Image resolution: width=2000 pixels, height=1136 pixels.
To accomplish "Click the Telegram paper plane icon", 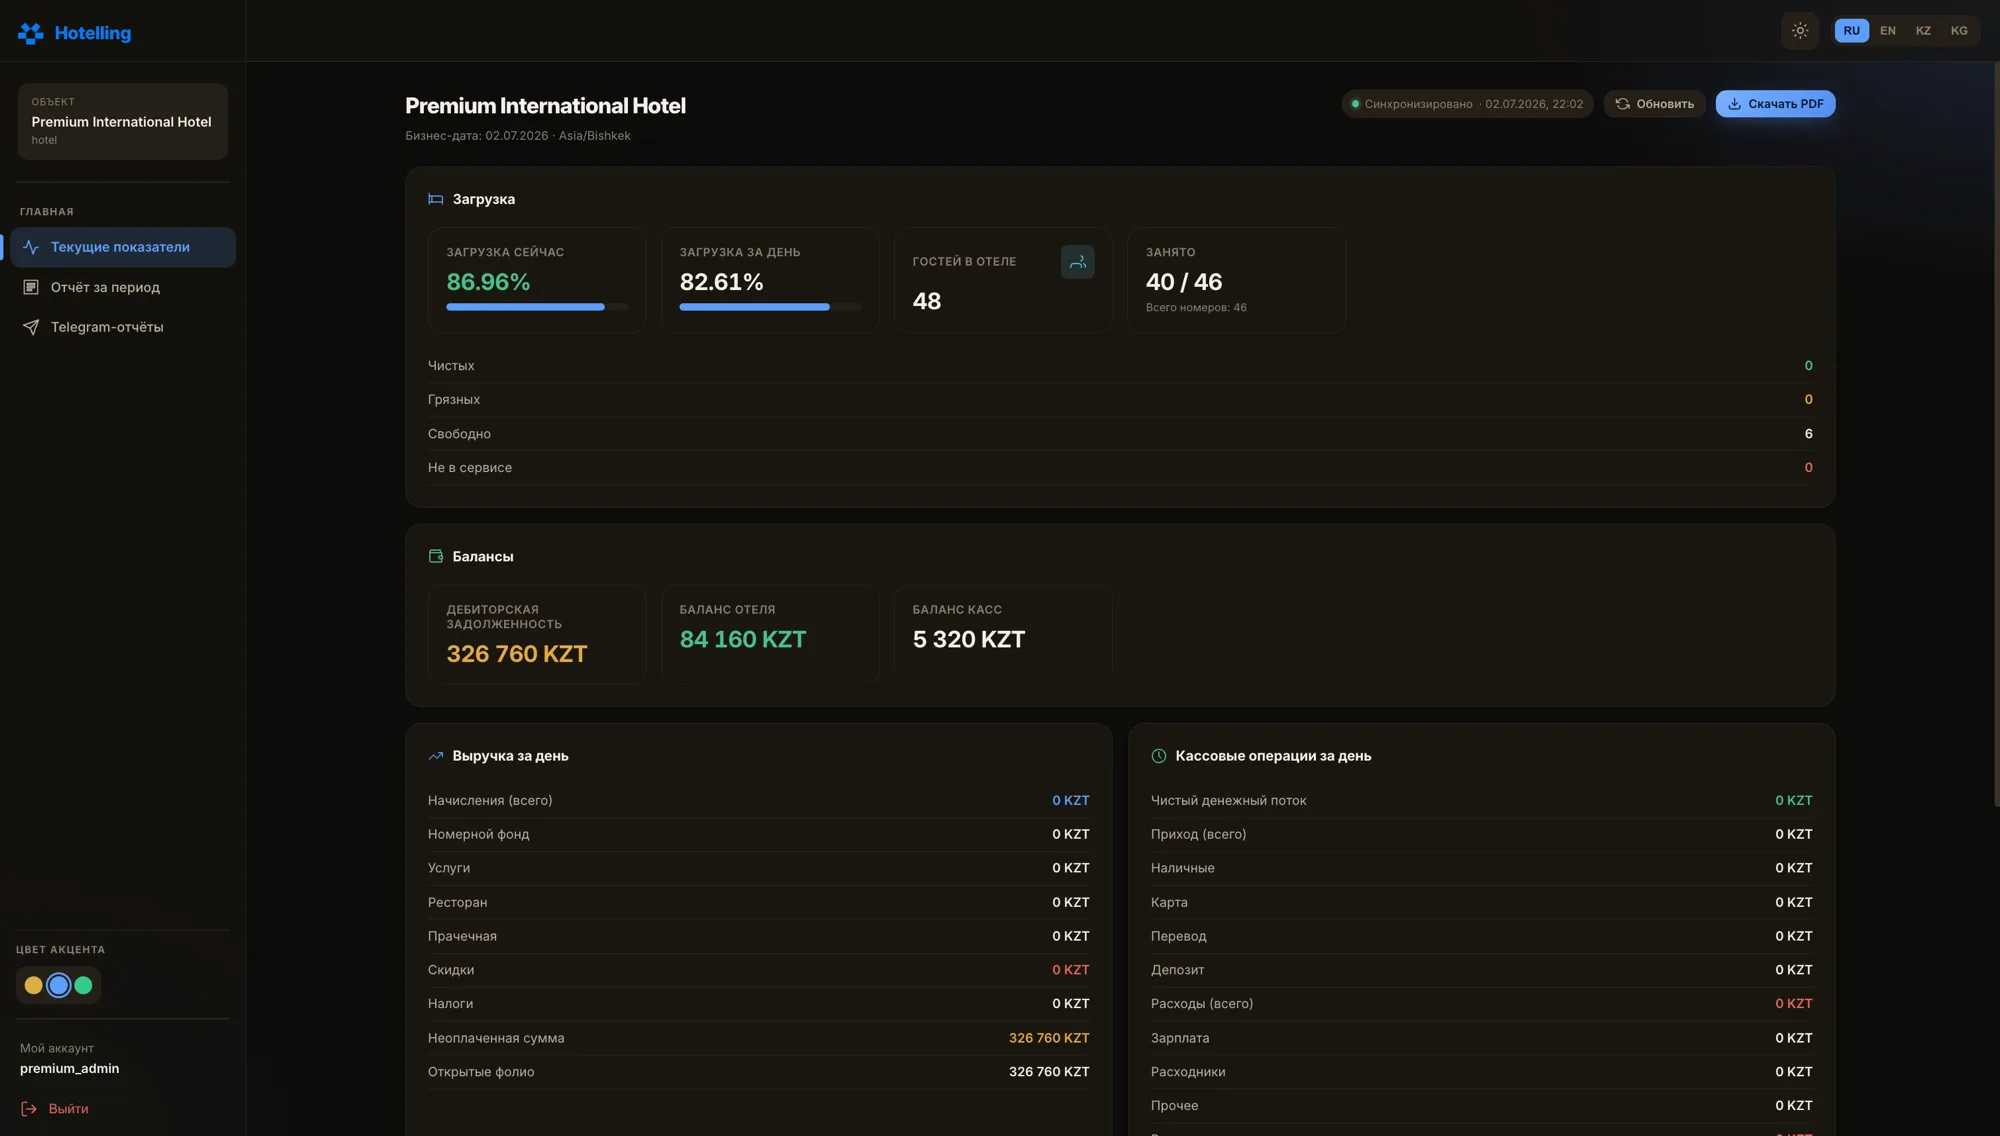I will [x=31, y=327].
